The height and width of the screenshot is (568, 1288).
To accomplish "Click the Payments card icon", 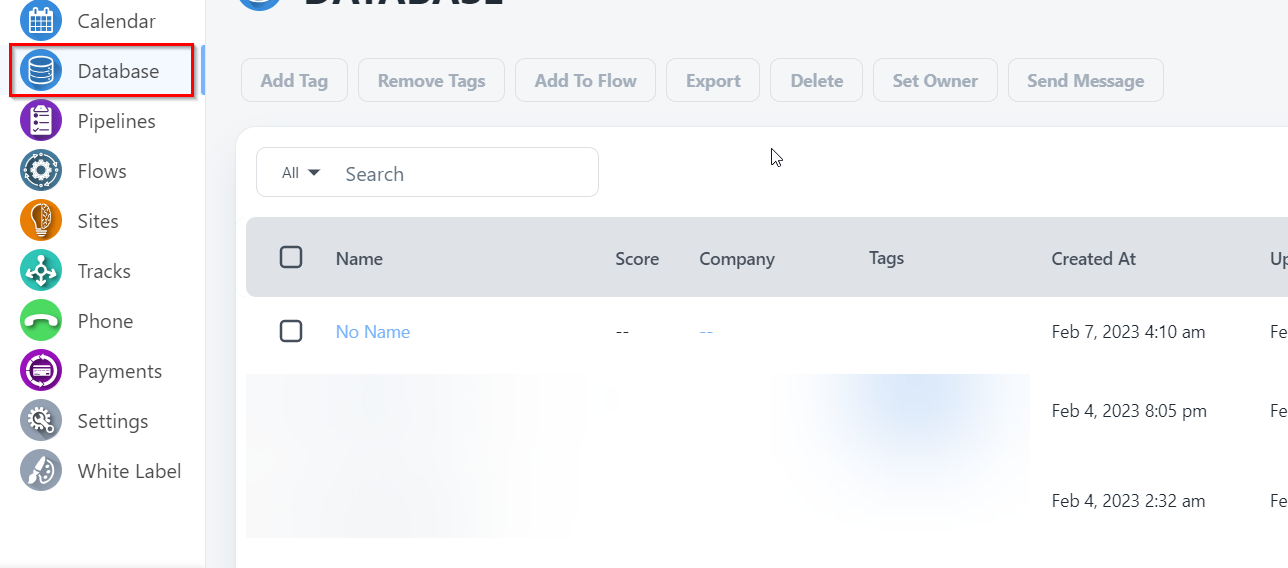I will click(x=41, y=371).
